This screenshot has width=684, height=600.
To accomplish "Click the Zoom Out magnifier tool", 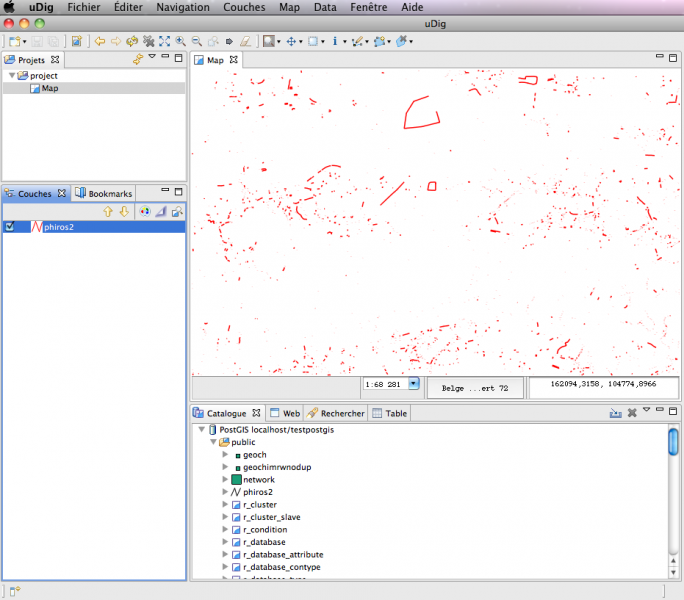I will 197,41.
